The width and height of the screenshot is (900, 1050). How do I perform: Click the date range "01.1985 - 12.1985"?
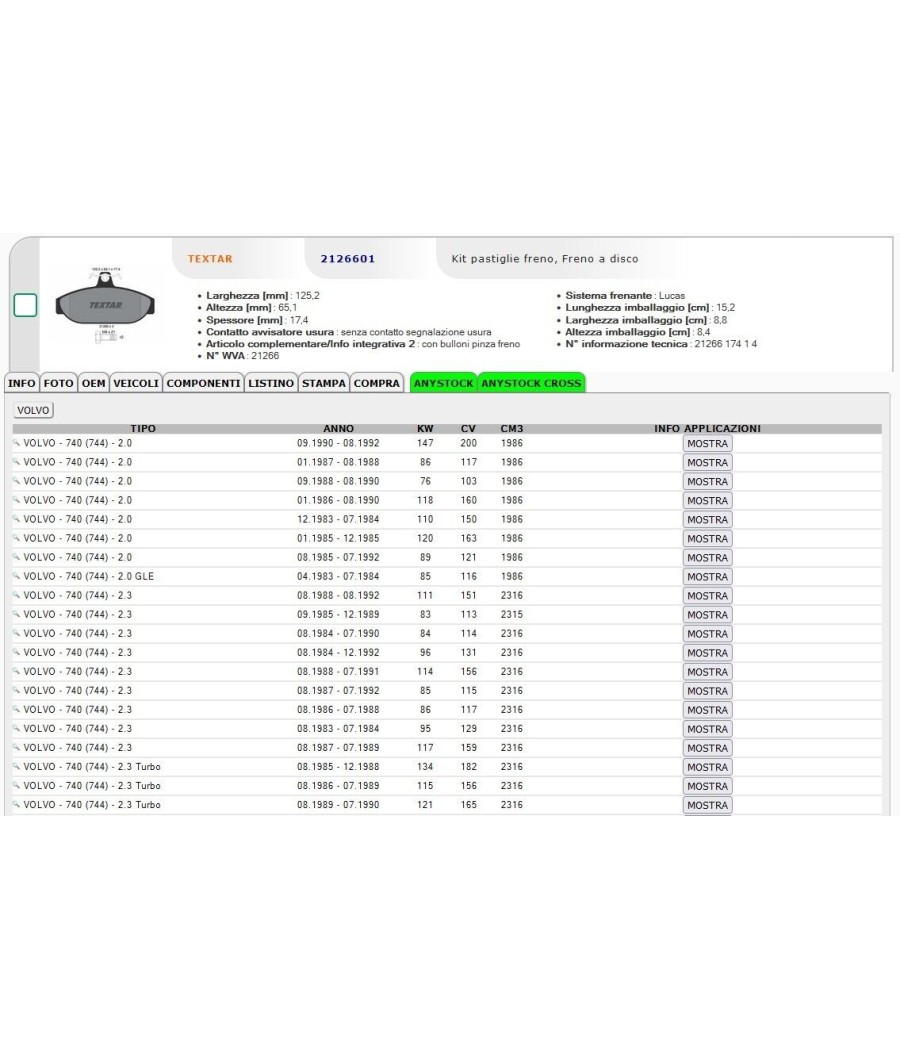[x=338, y=538]
